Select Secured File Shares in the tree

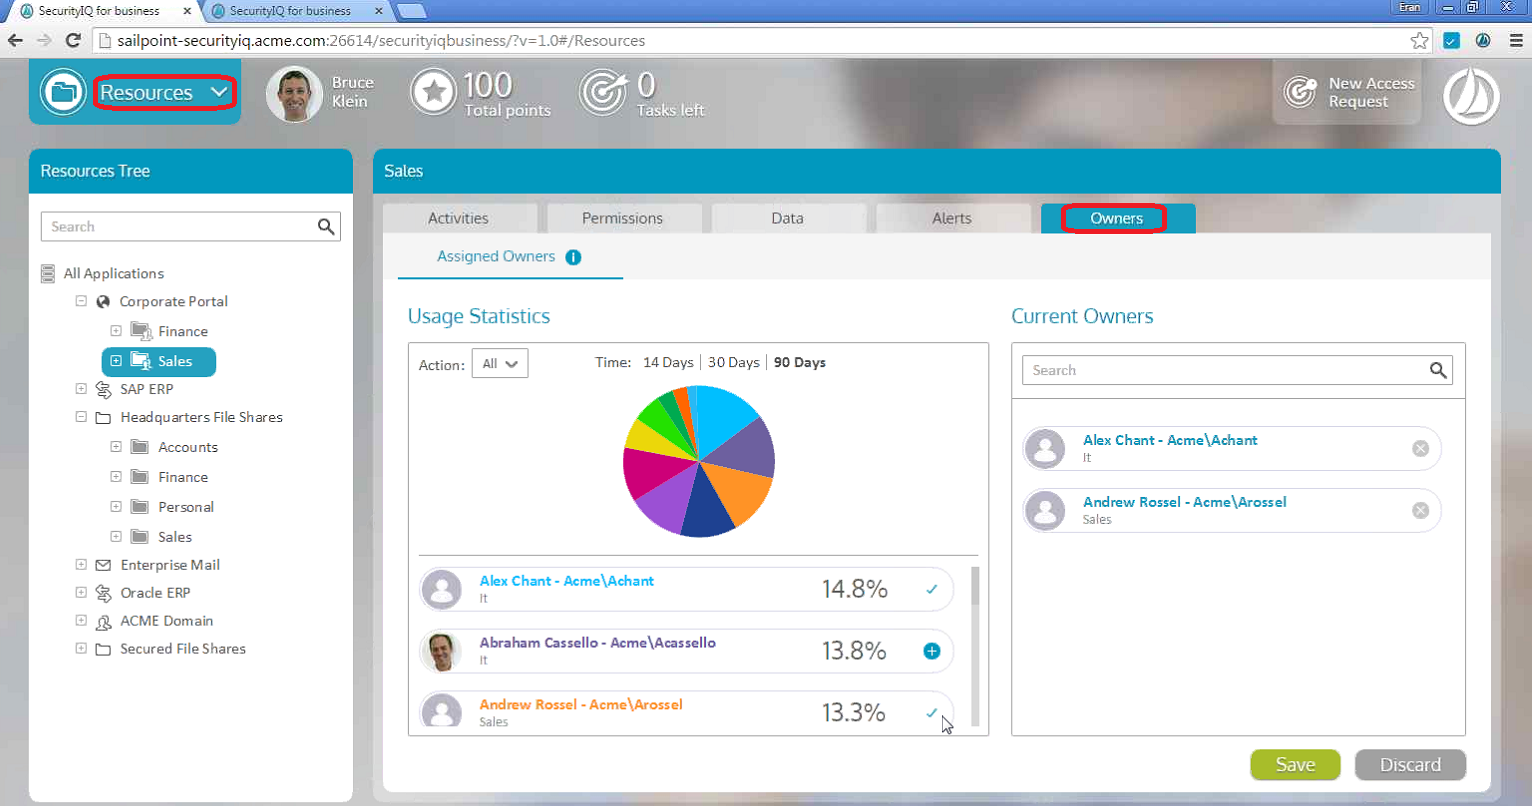tap(183, 649)
